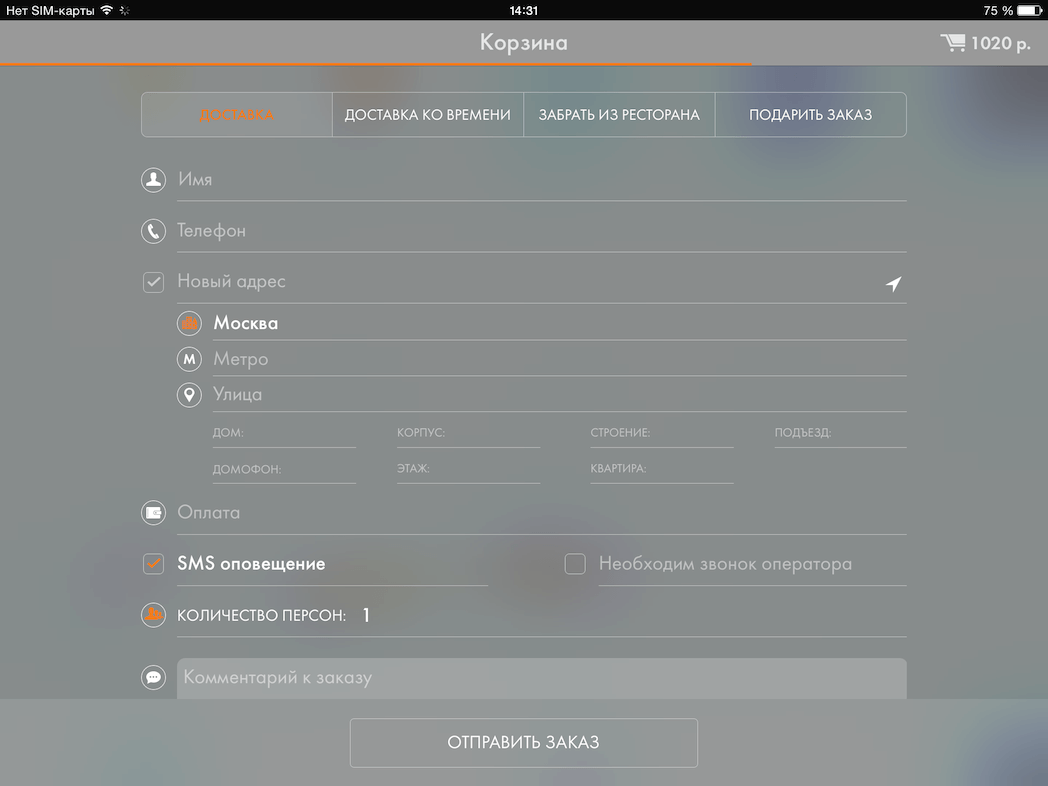Tap the Корзина header title

click(x=523, y=43)
